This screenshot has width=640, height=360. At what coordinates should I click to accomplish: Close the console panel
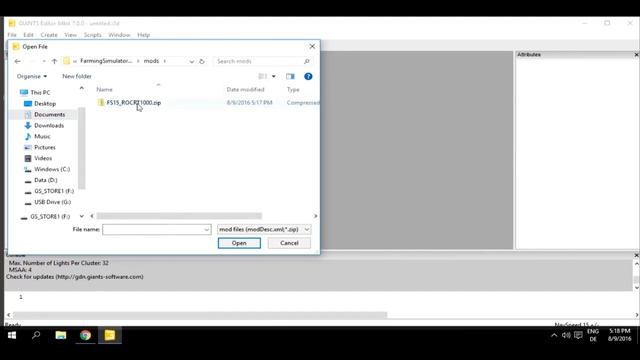coord(636,256)
